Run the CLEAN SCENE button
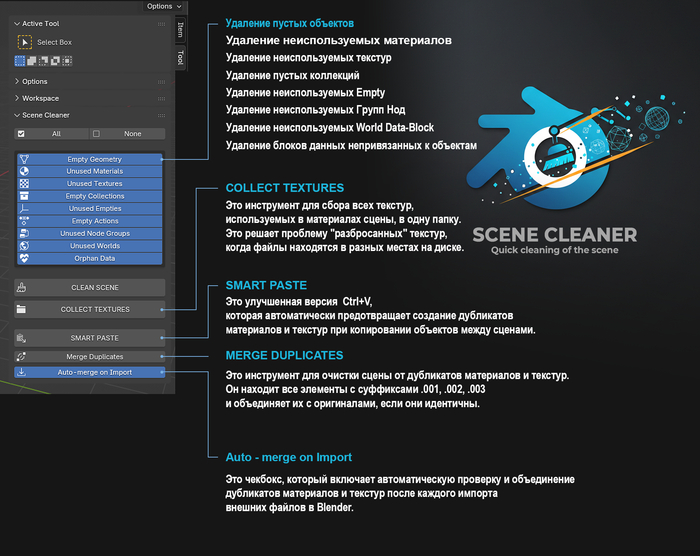 click(x=90, y=288)
